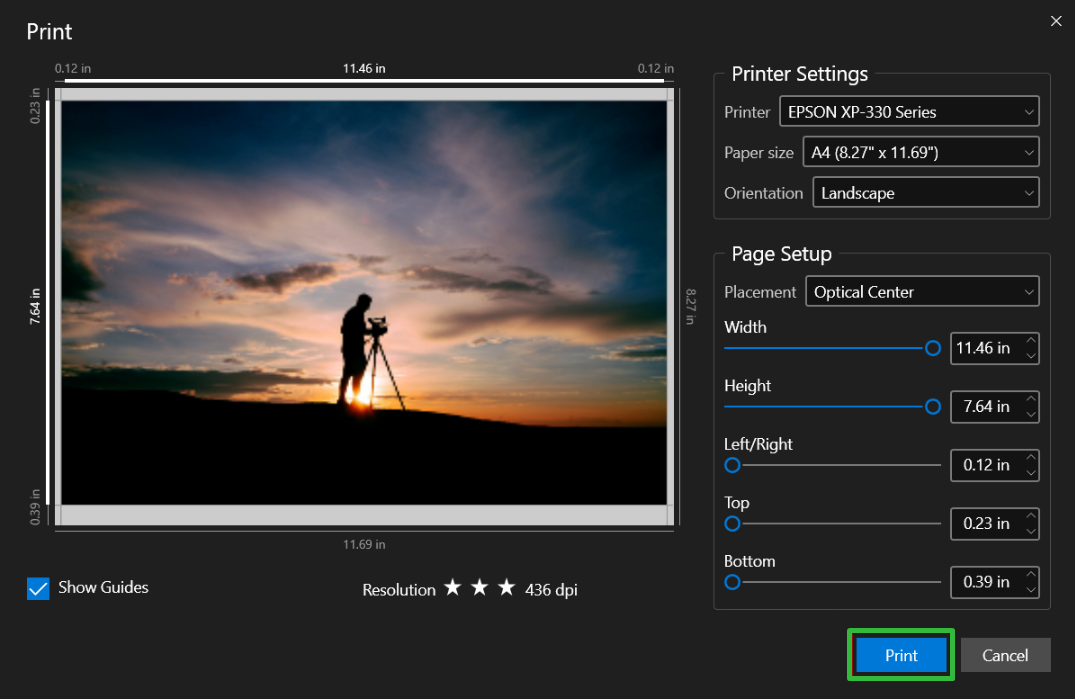This screenshot has height=699, width=1075.
Task: Click the Height slider handle
Action: click(x=932, y=406)
